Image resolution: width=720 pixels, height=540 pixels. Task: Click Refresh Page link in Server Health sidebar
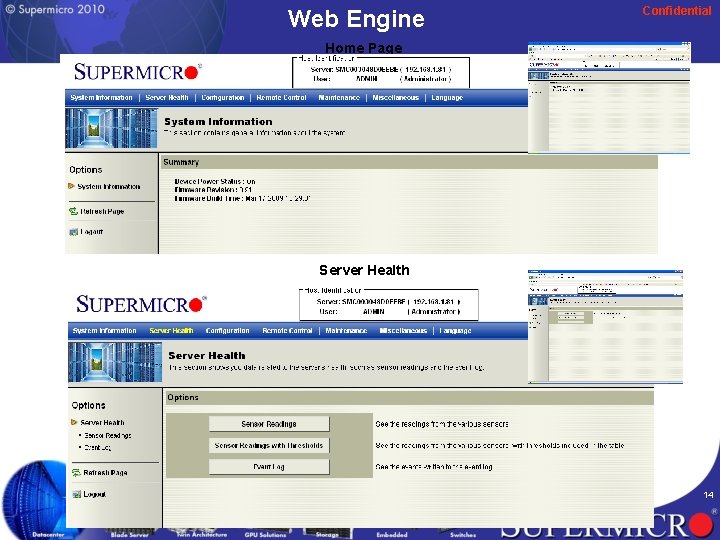click(x=105, y=472)
